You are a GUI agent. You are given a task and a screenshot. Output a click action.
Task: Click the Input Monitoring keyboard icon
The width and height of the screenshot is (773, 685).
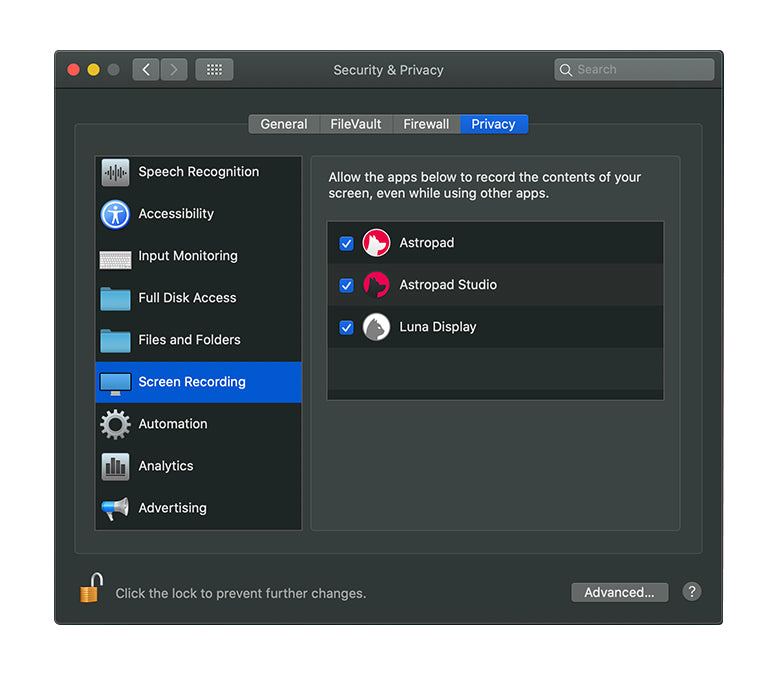115,259
